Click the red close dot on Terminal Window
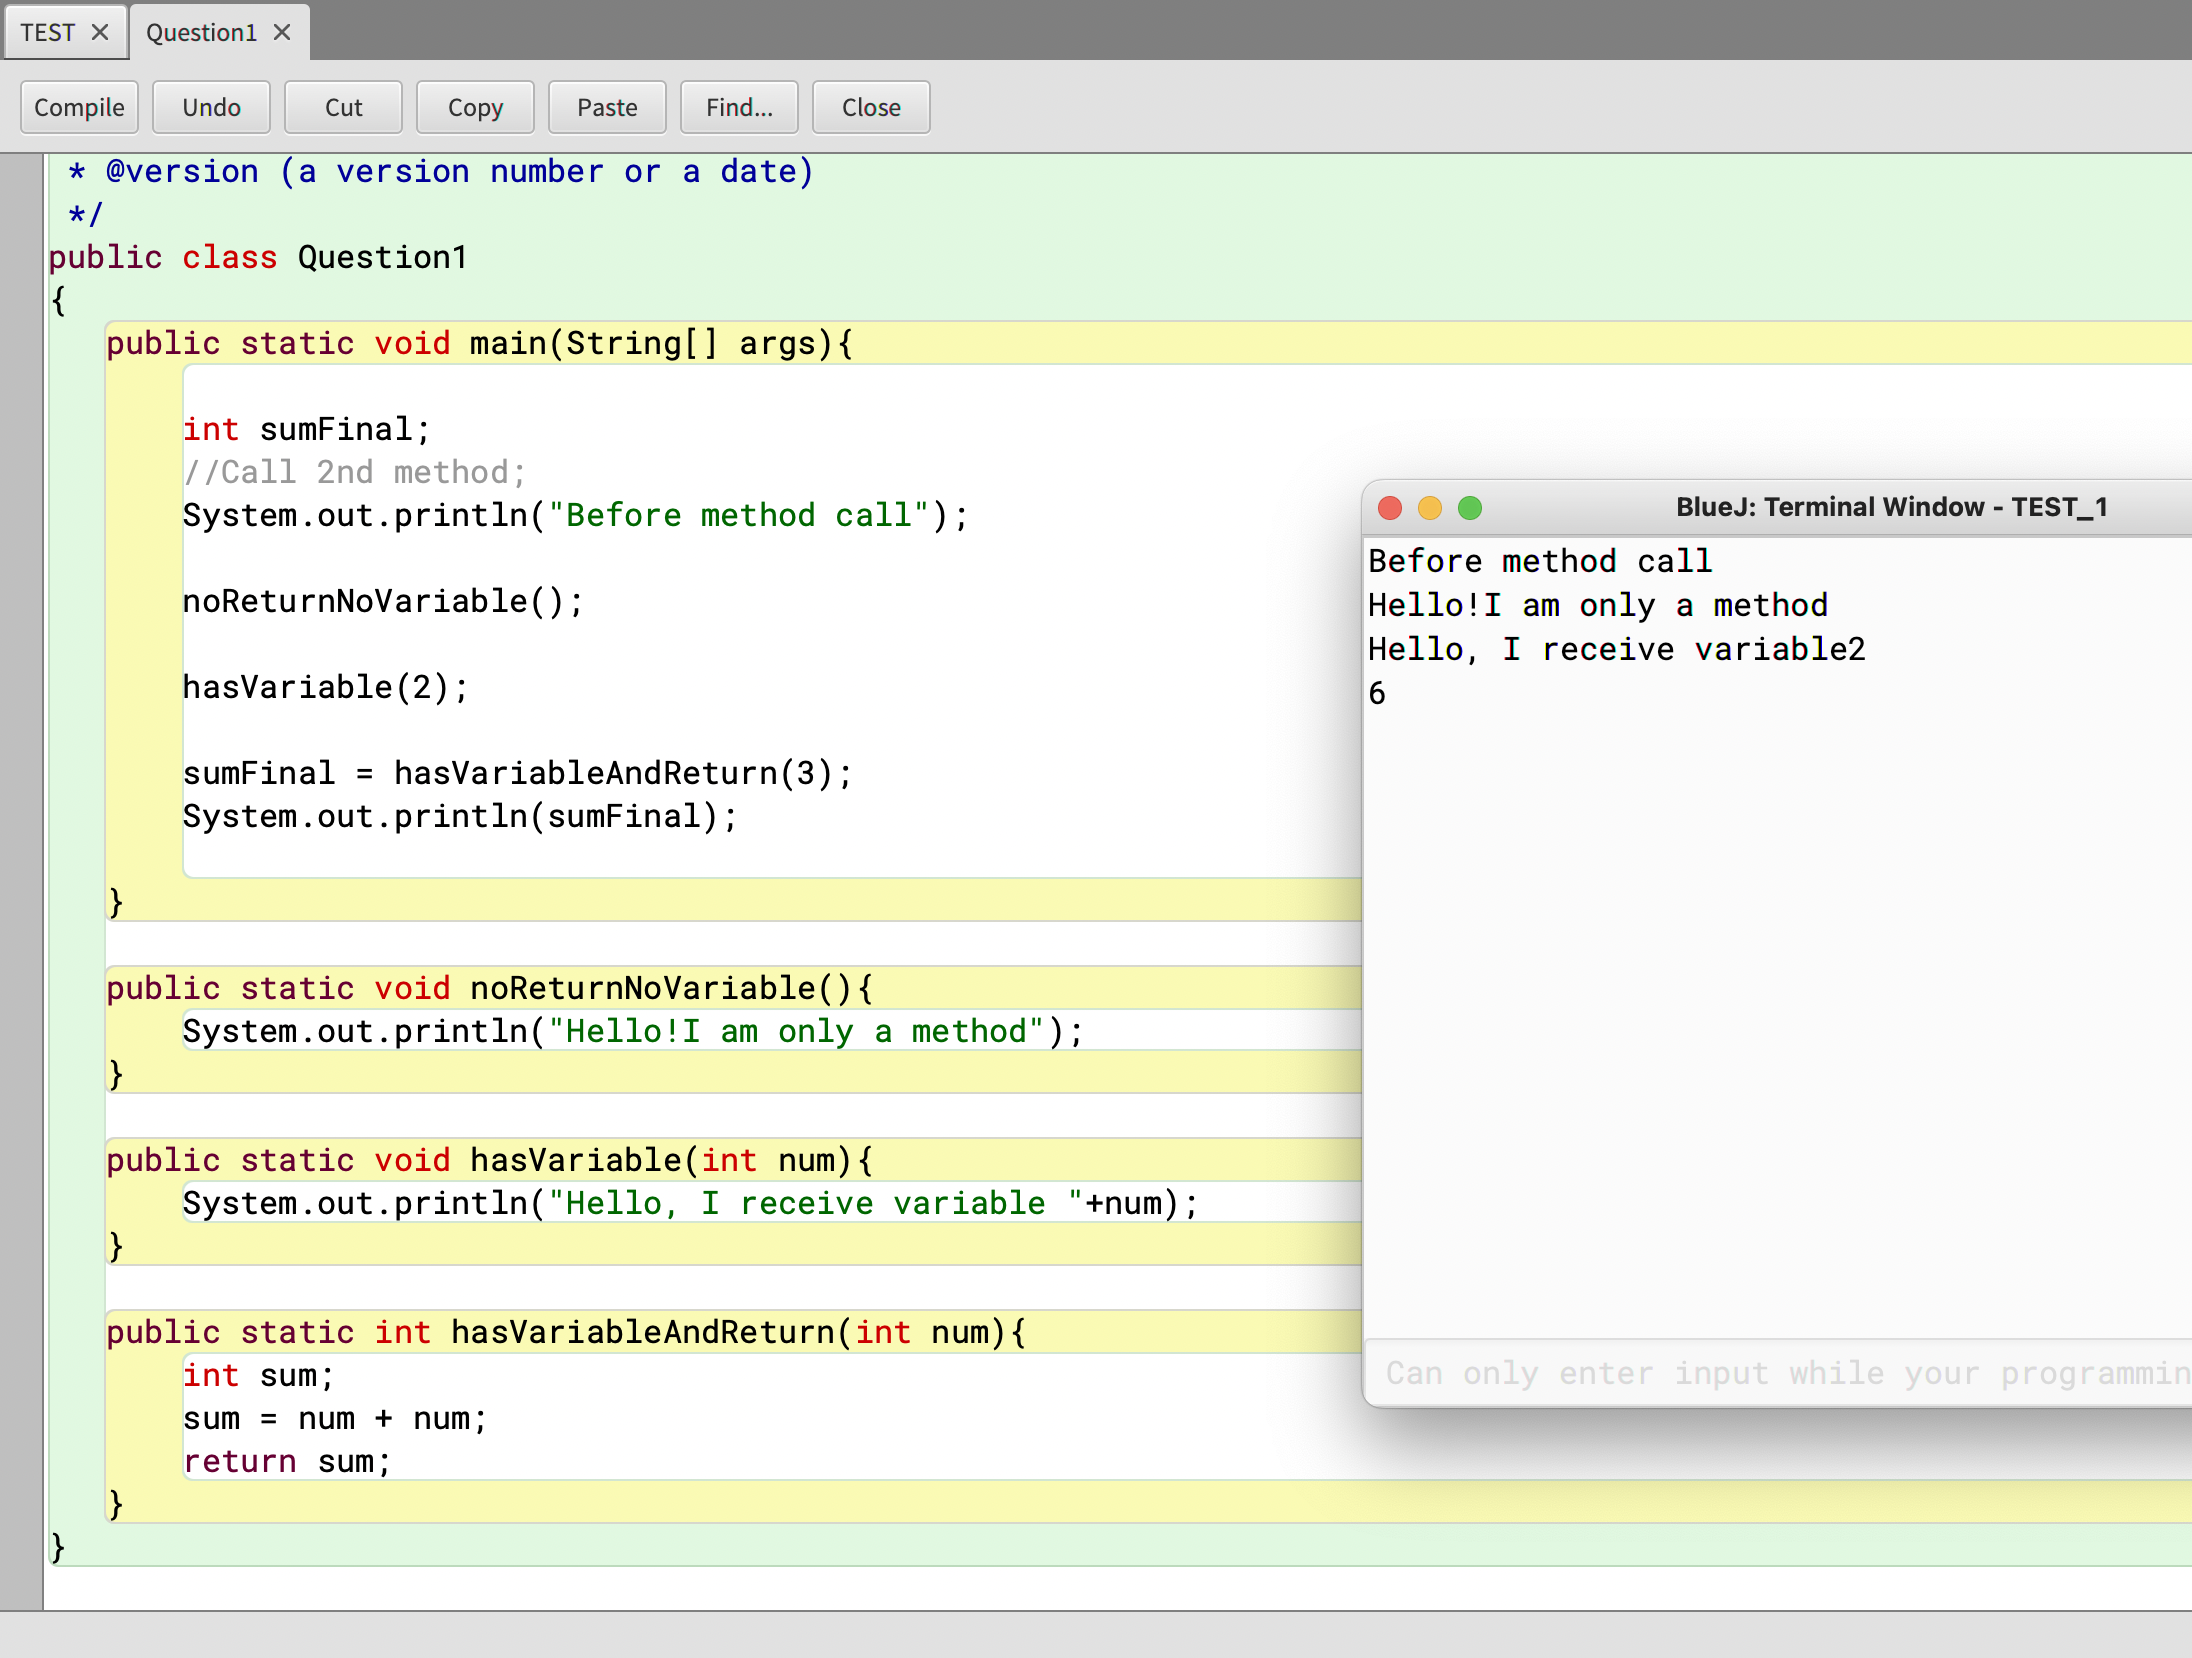Screen dimensions: 2192x1658 [1389, 508]
